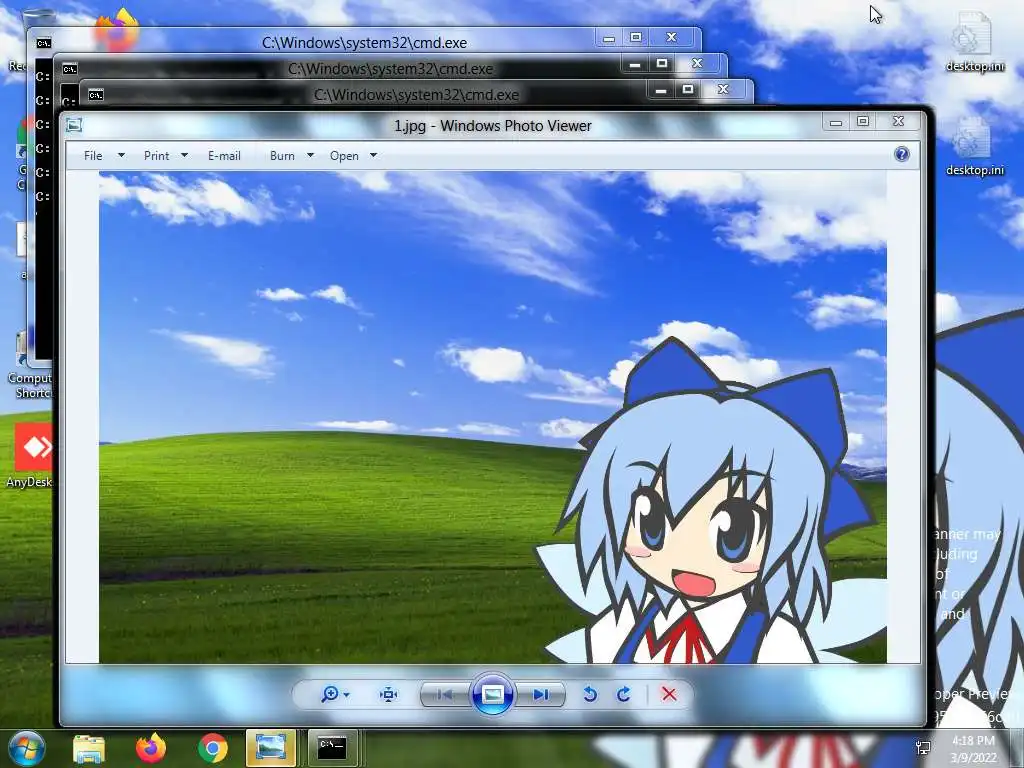Open the Open menu
The width and height of the screenshot is (1024, 768).
pyautogui.click(x=344, y=155)
